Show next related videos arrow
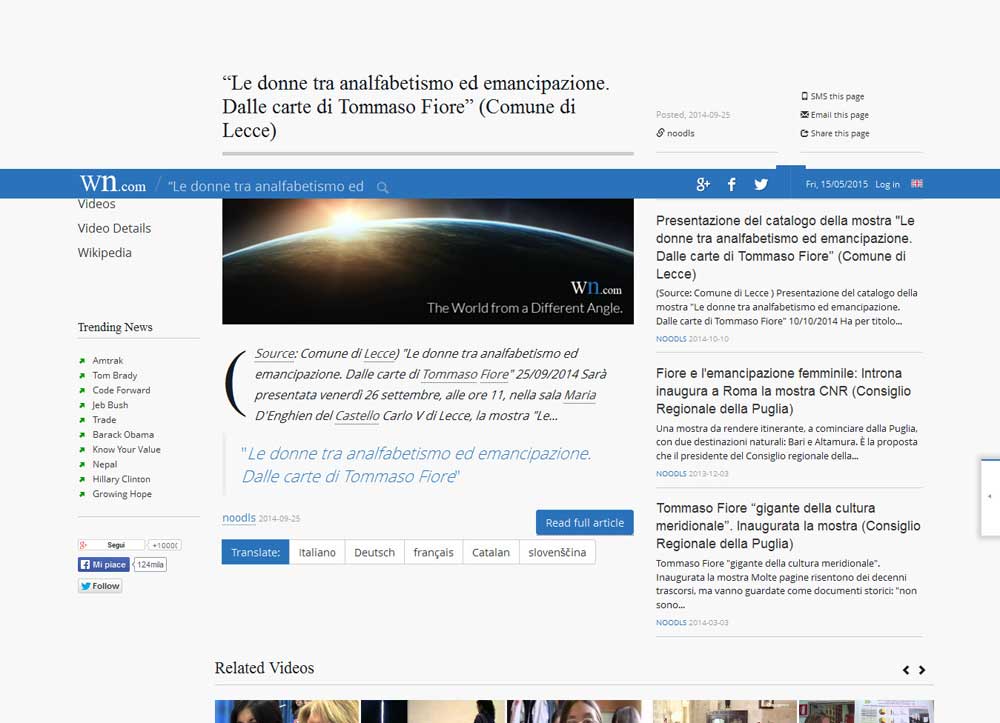 click(922, 670)
